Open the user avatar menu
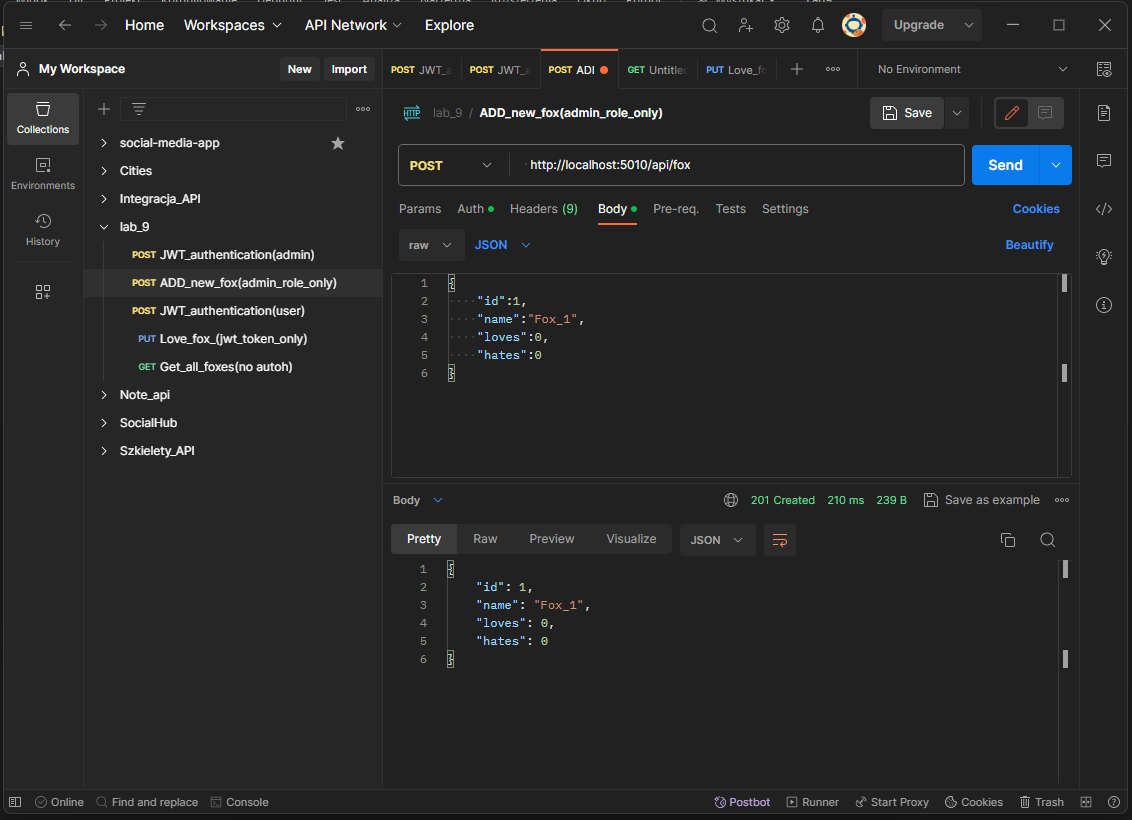Viewport: 1132px width, 820px height. coord(854,25)
